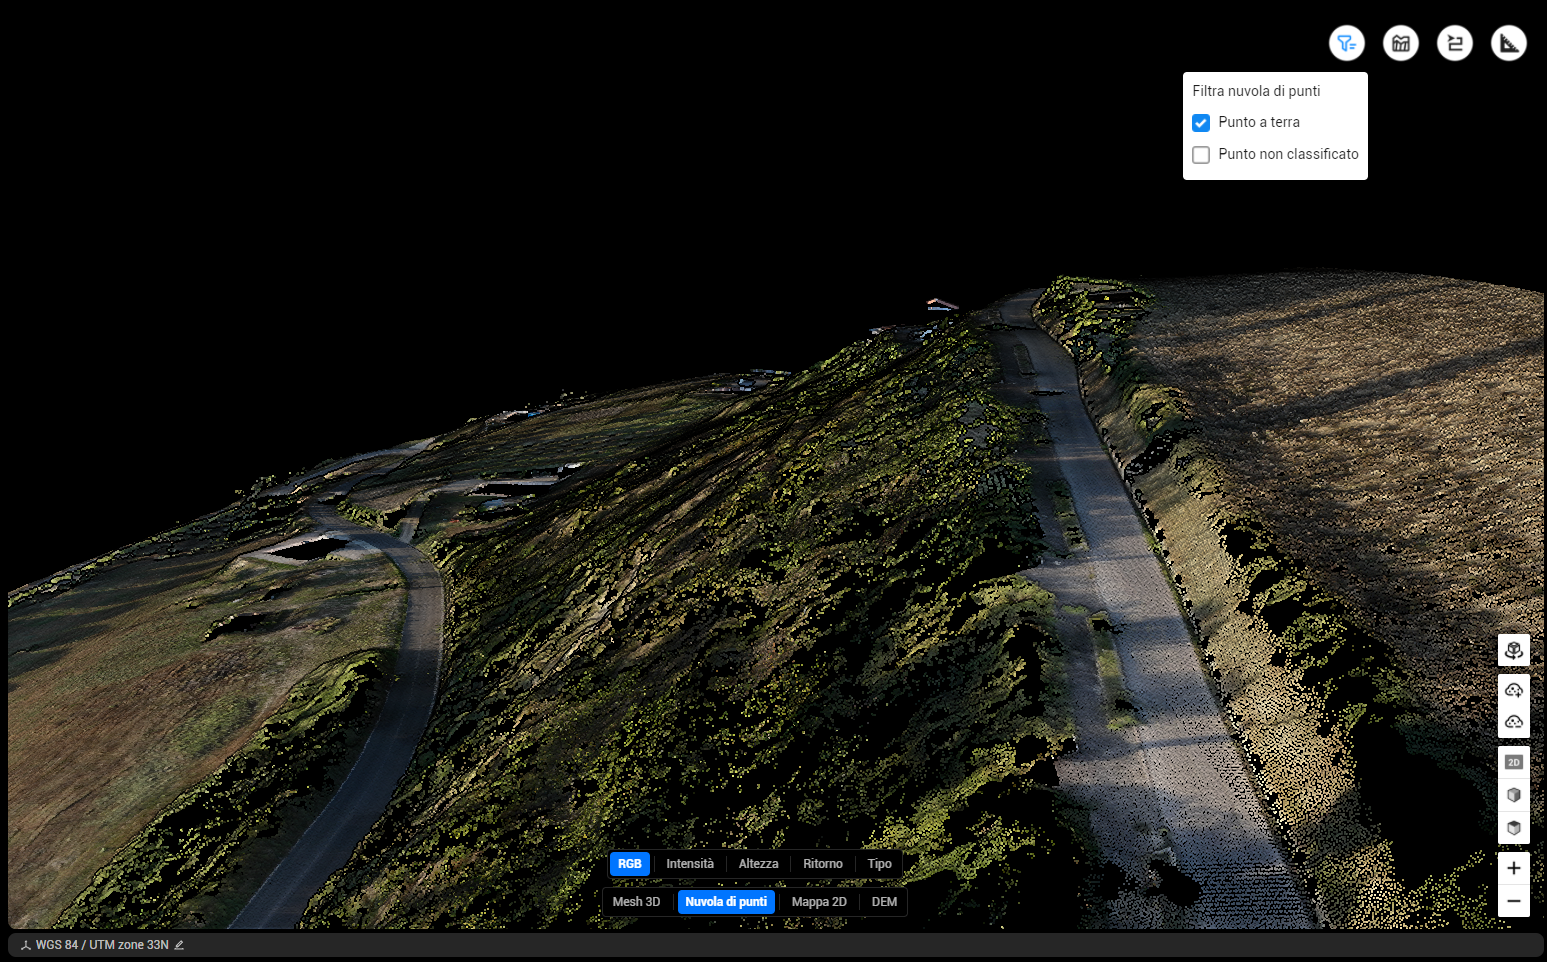Click the rotating cube 3D orbit icon

pos(1513,650)
